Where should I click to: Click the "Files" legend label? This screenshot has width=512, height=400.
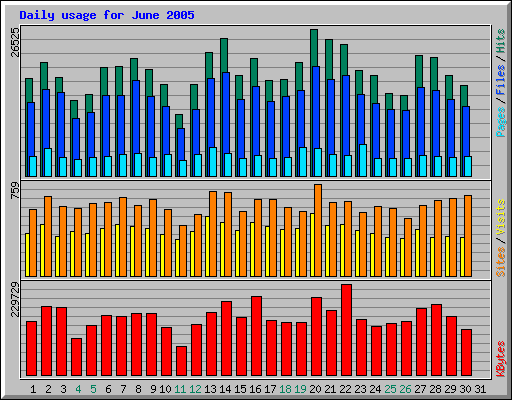[500, 80]
